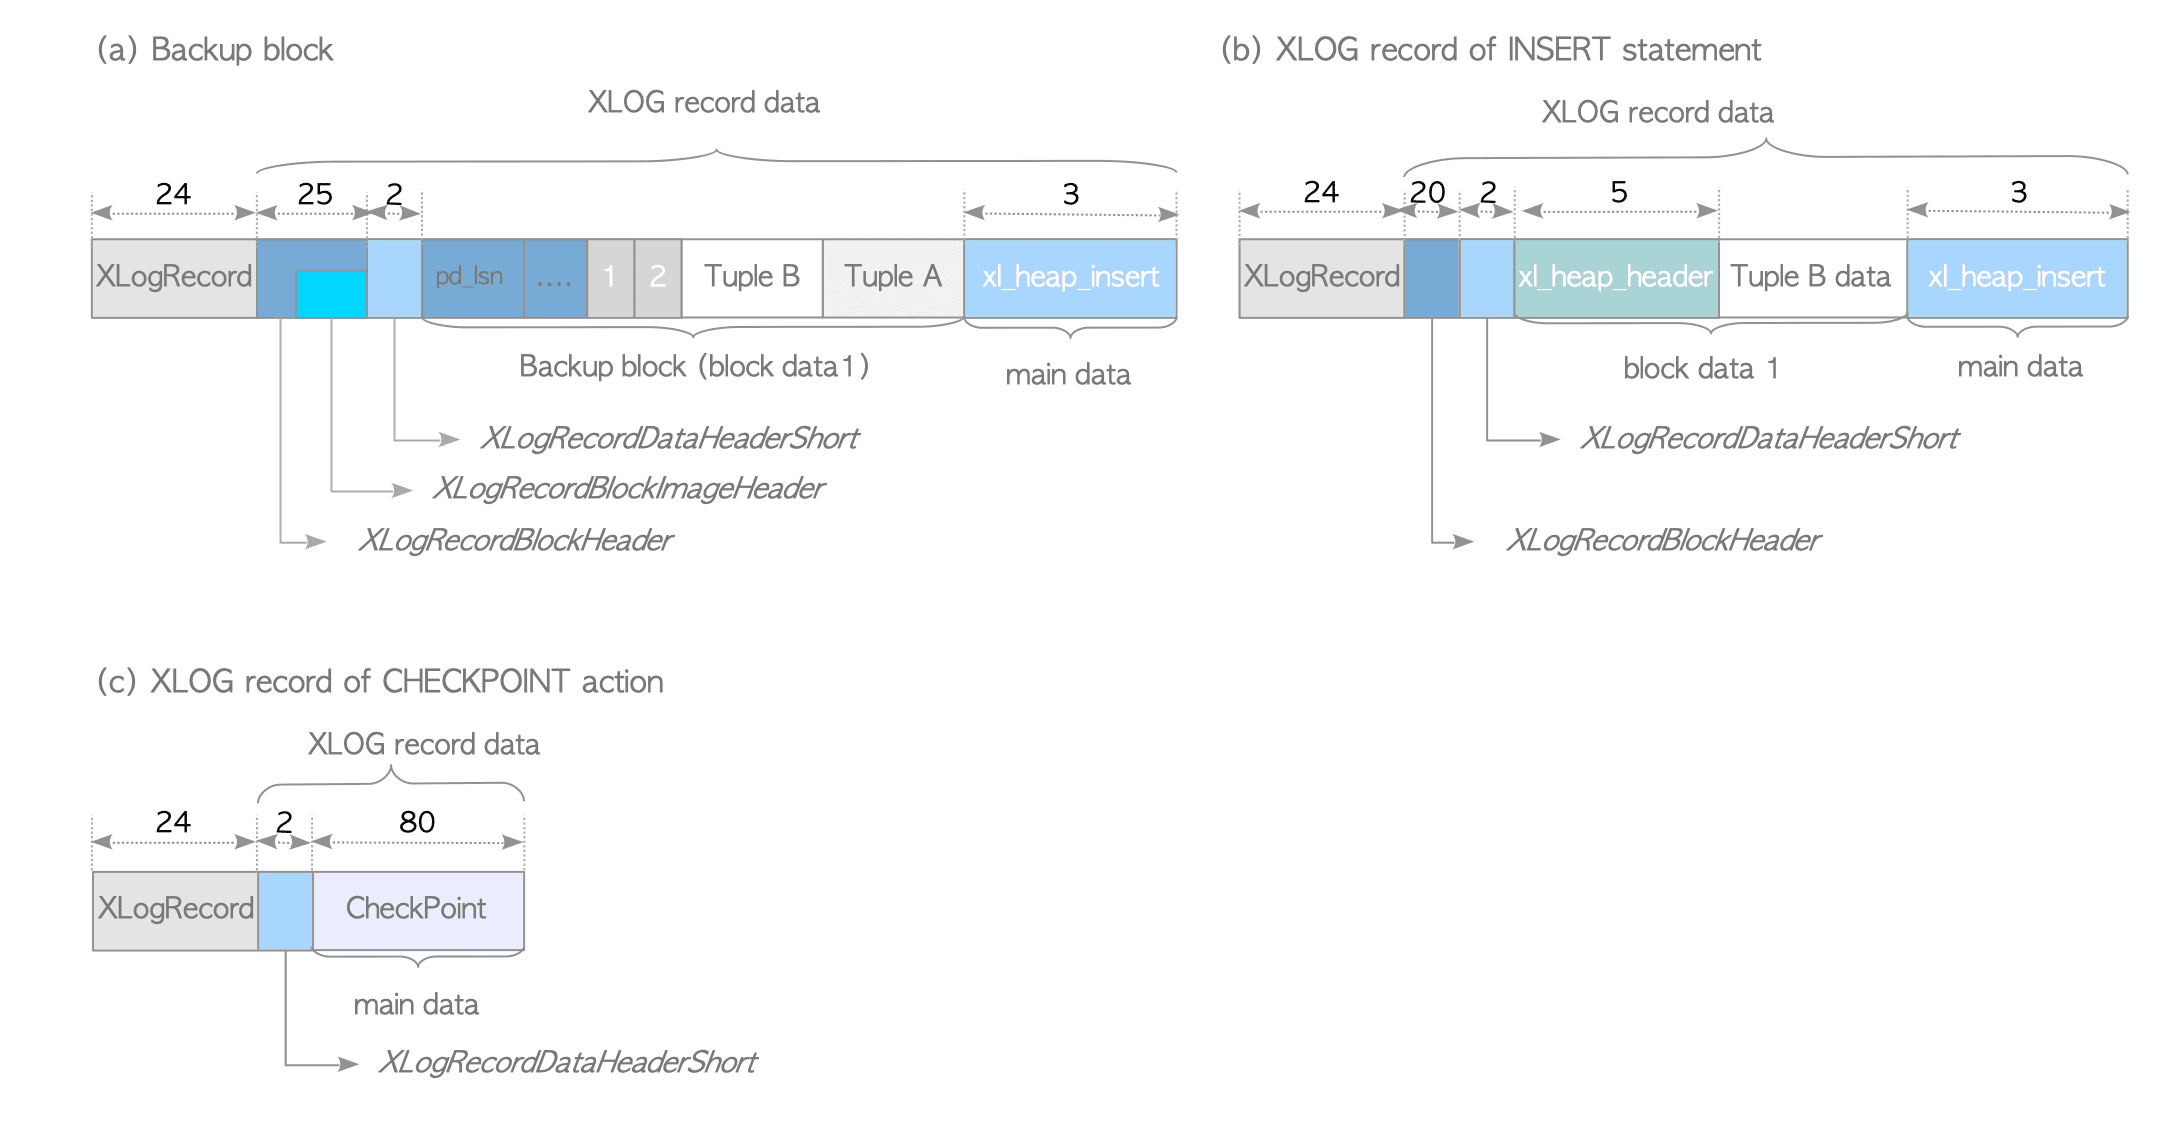
Task: Select the CheckPoint block in CHECKPOINT diagram
Action: 417,909
